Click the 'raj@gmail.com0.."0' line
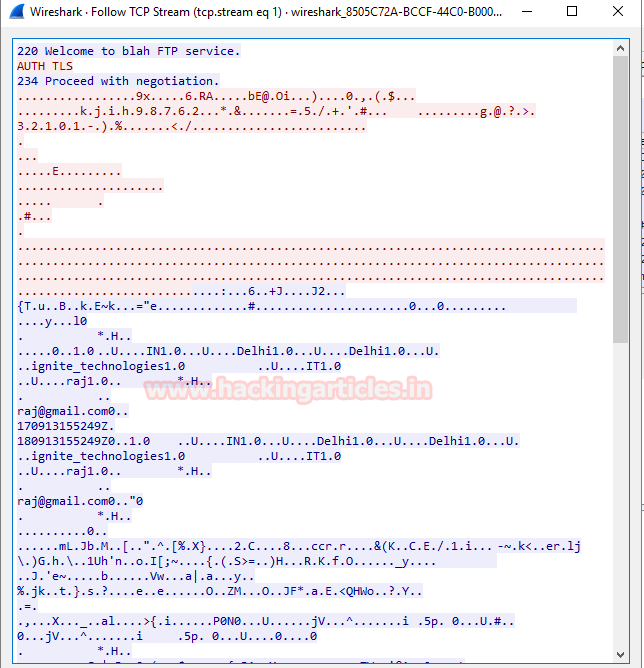Viewport: 644px width, 668px height. pos(80,501)
